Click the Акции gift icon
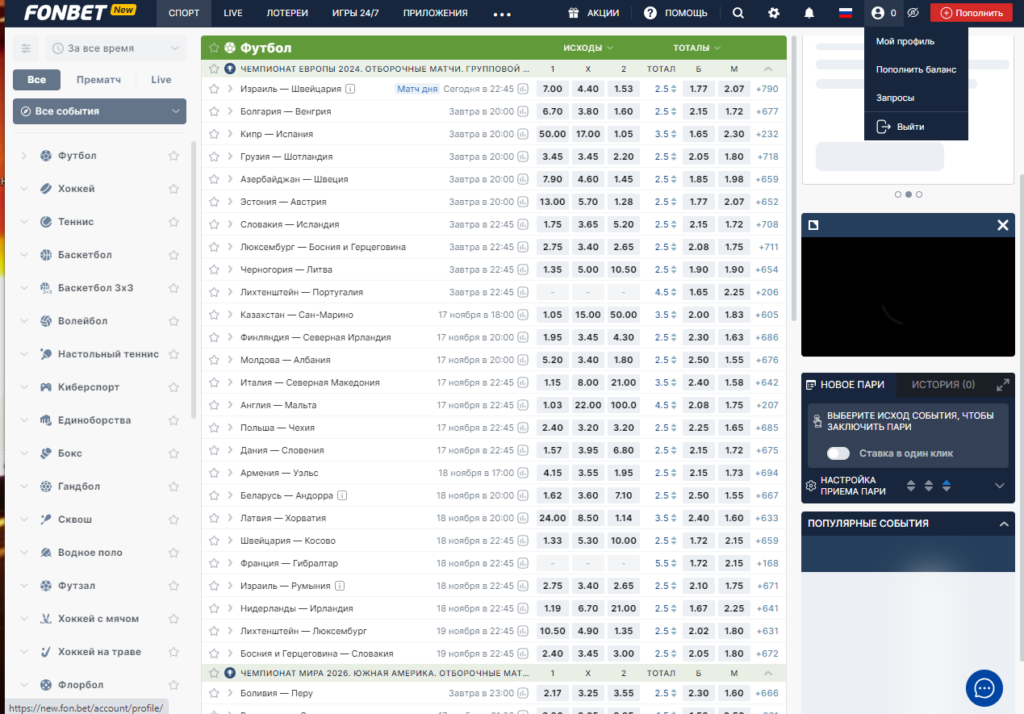Screen dimensions: 1024x714 [x=573, y=13]
